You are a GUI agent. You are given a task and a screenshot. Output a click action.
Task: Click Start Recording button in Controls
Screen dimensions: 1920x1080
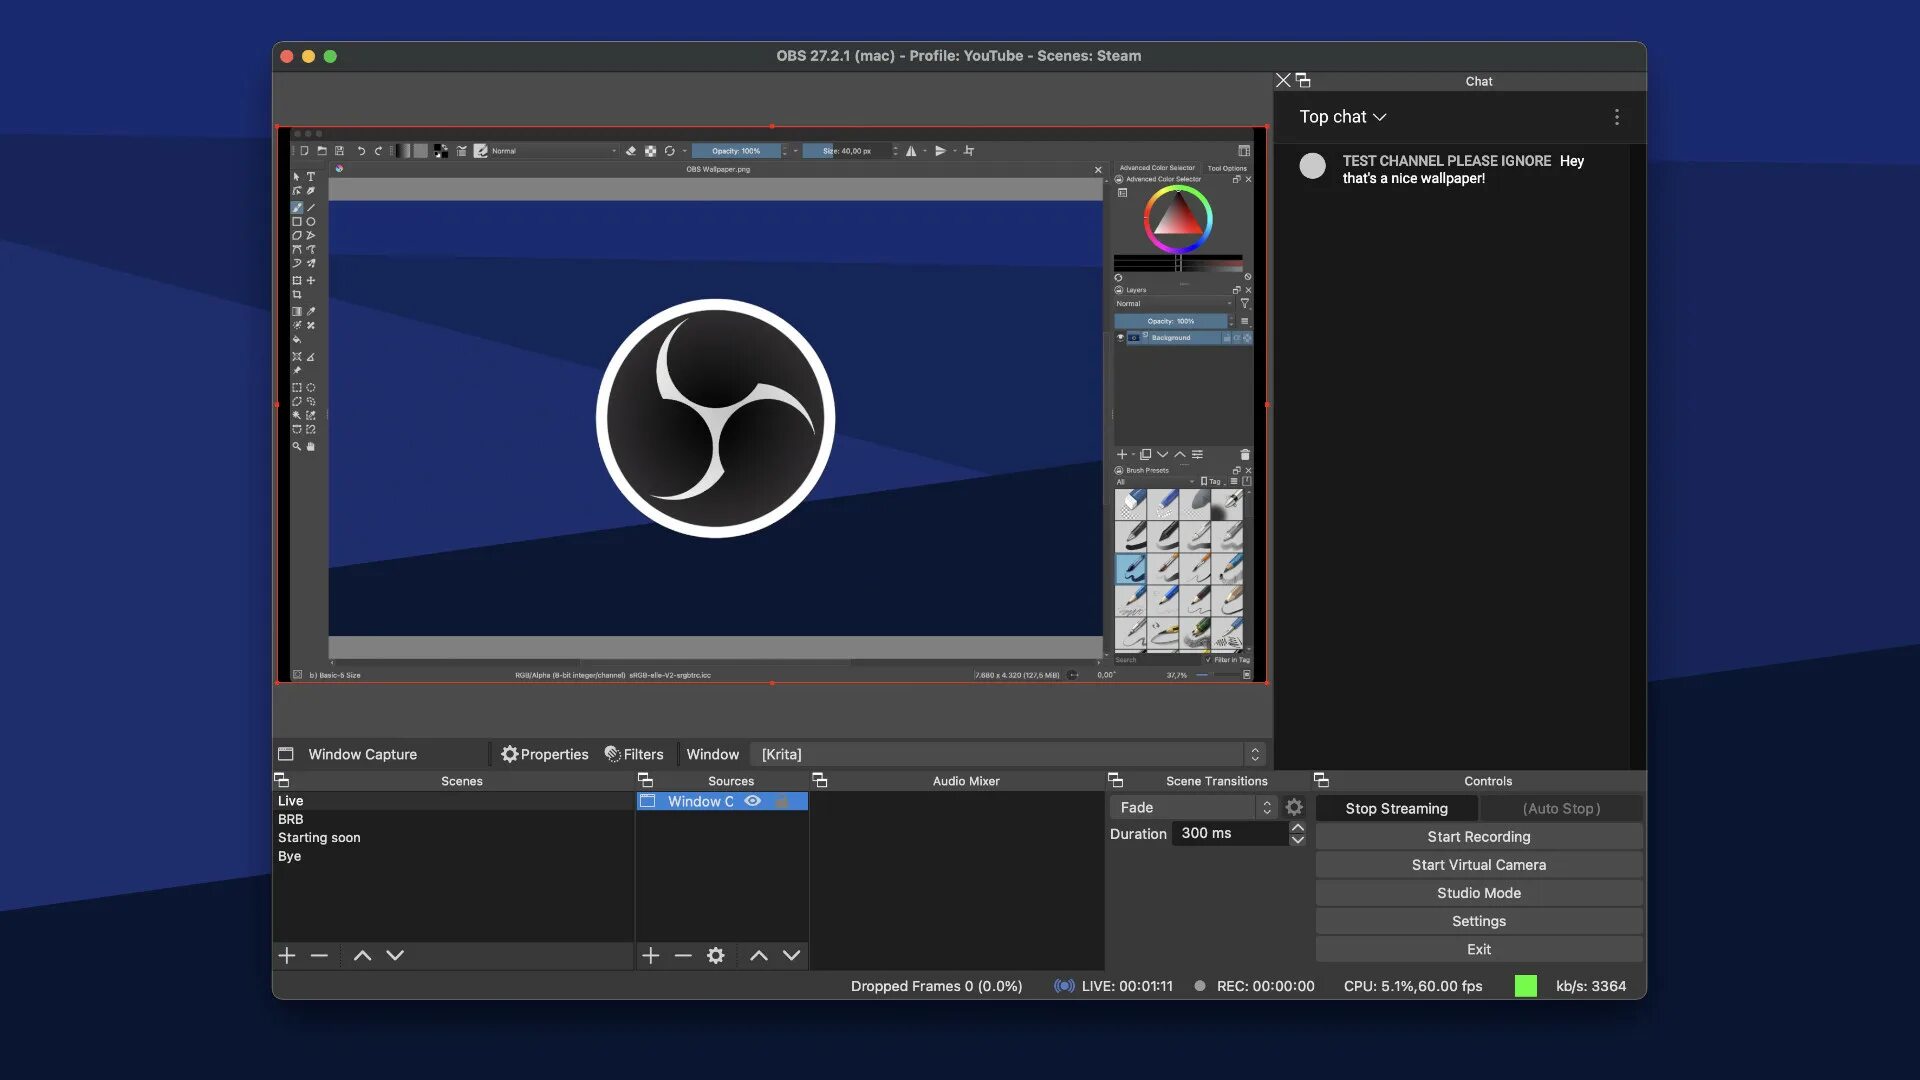point(1478,836)
